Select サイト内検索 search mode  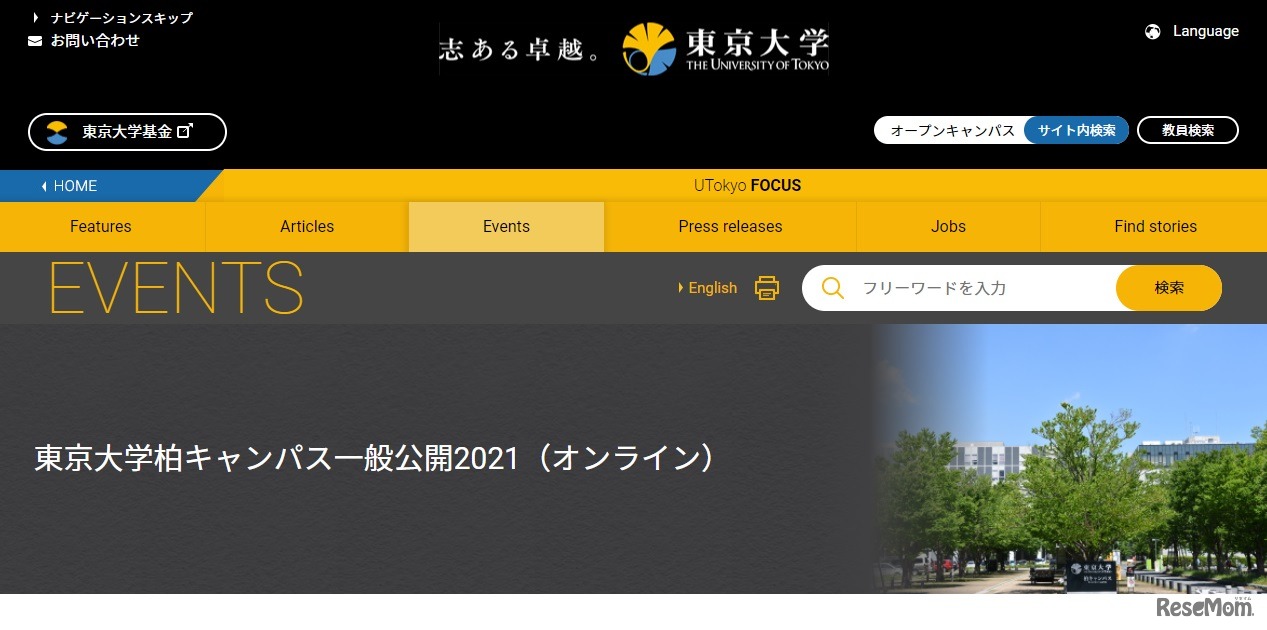1077,130
